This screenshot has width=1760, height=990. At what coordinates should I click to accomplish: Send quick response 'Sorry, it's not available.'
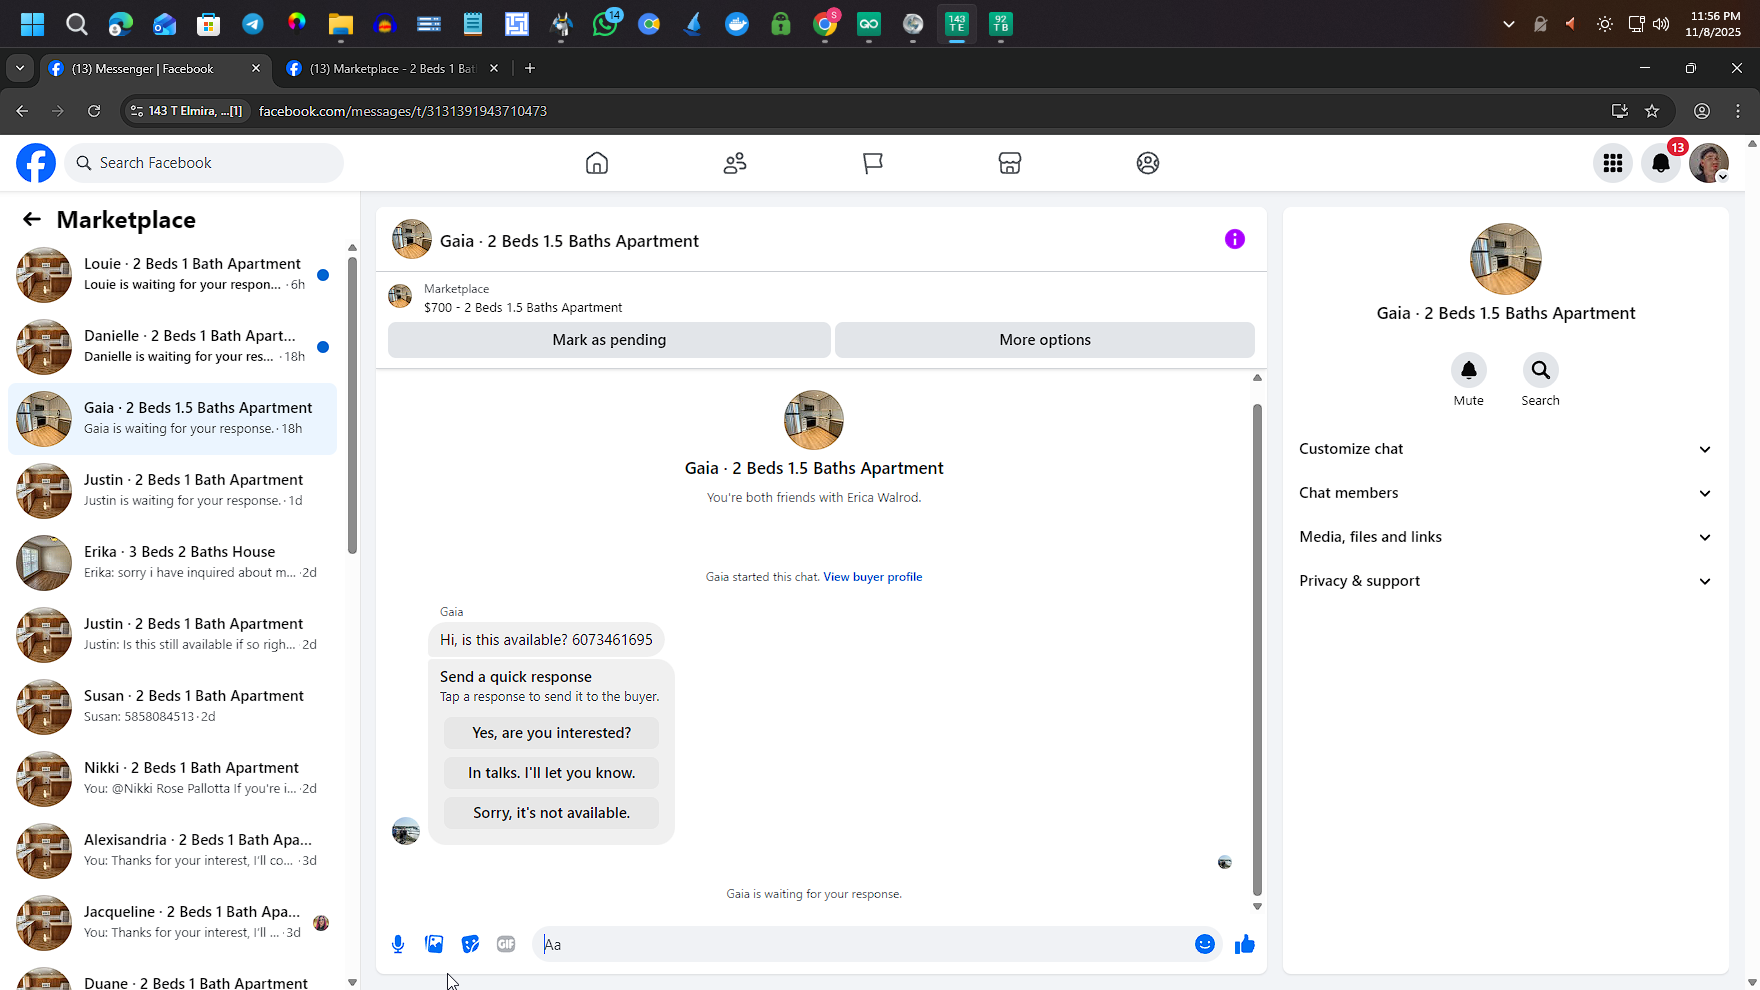click(551, 813)
